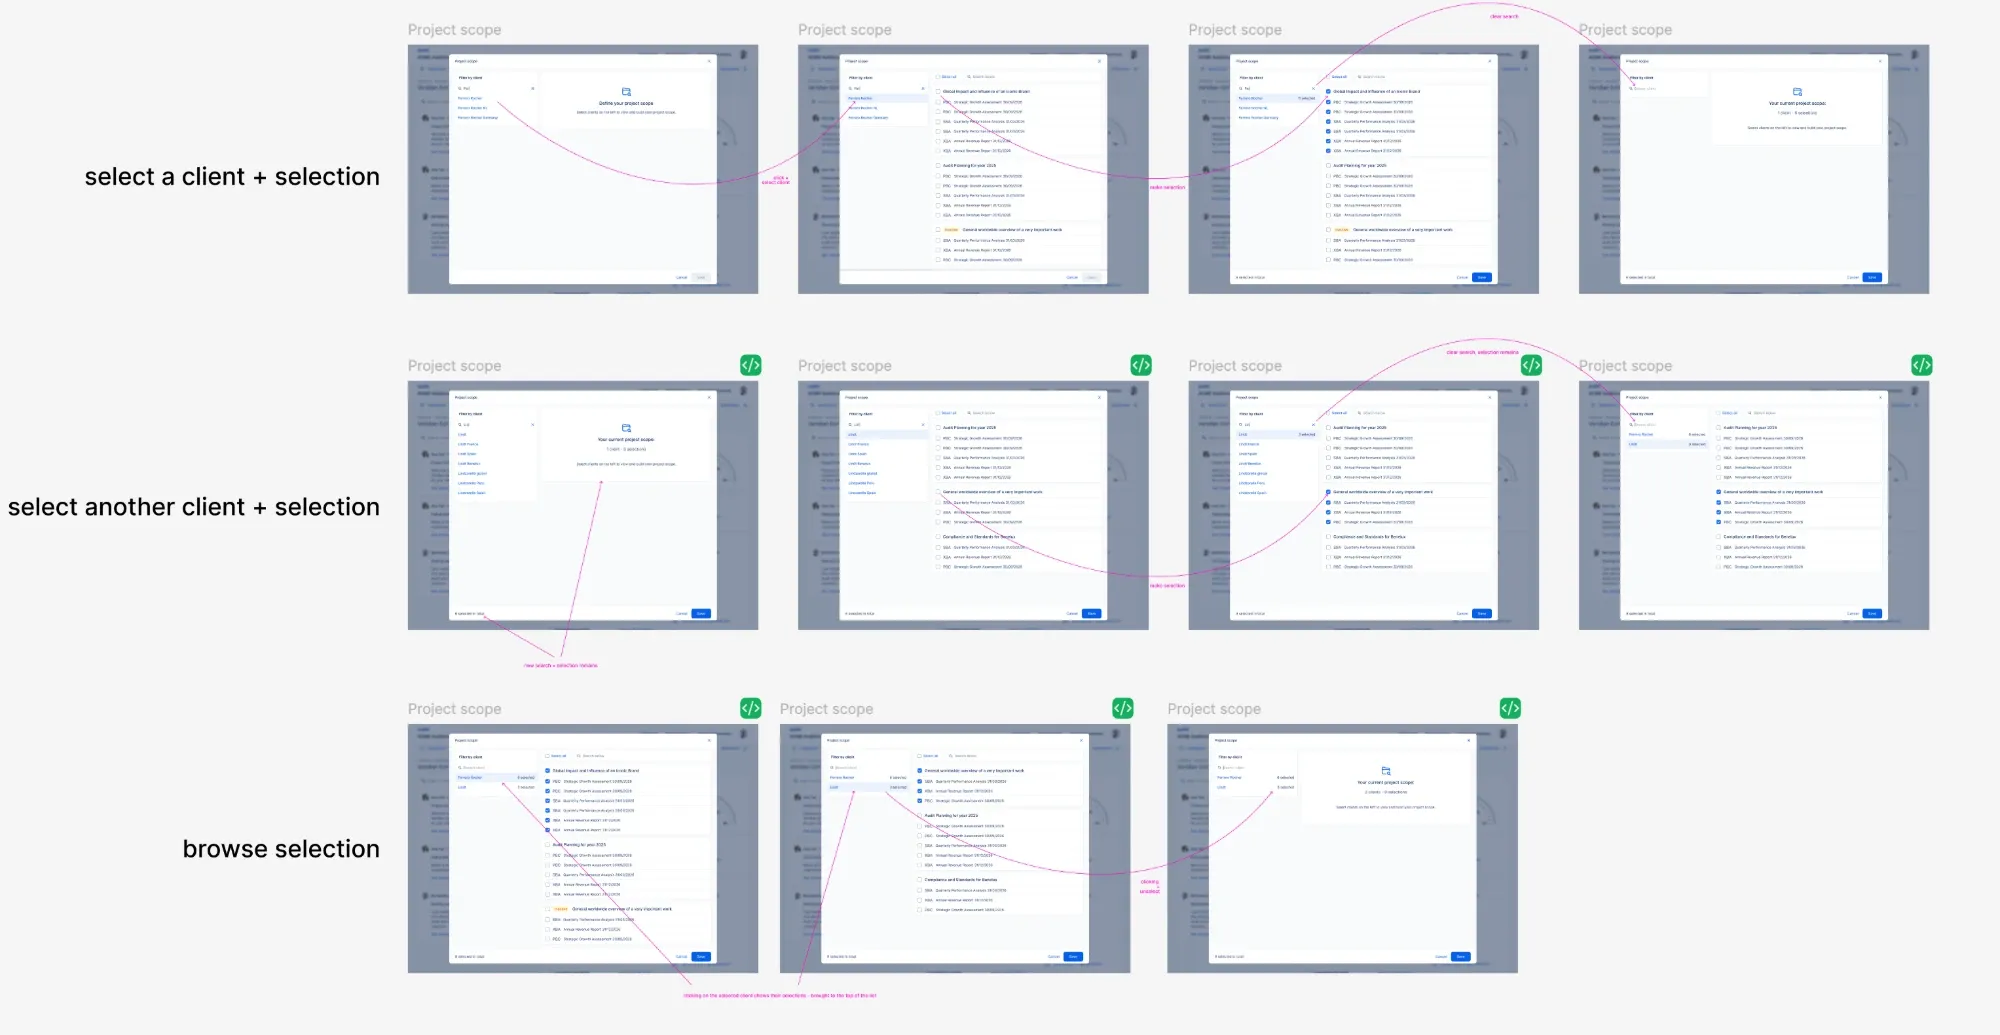Tick 'Compliance and Standards' in the second frame of the 'browse selection' row
2000x1035 pixels.
(x=921, y=880)
